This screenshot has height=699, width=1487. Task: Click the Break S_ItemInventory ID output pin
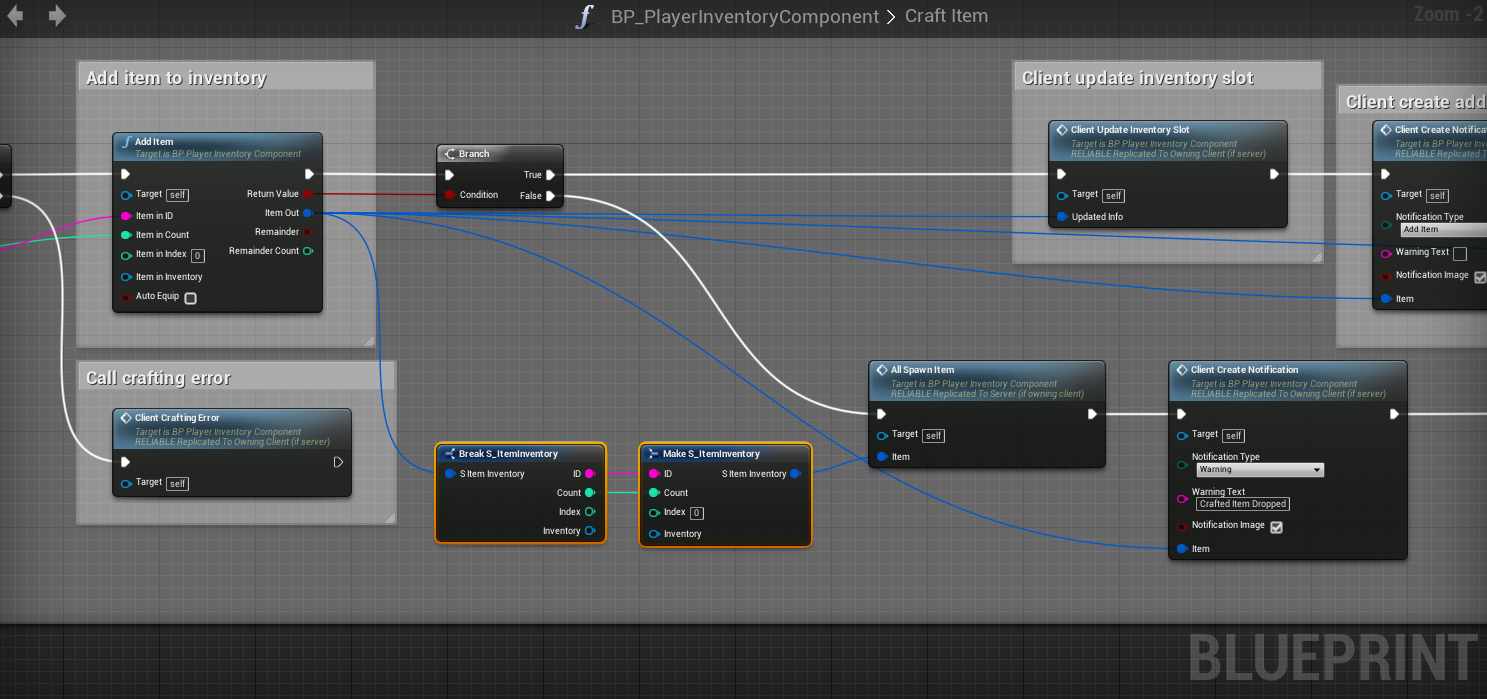(x=590, y=474)
